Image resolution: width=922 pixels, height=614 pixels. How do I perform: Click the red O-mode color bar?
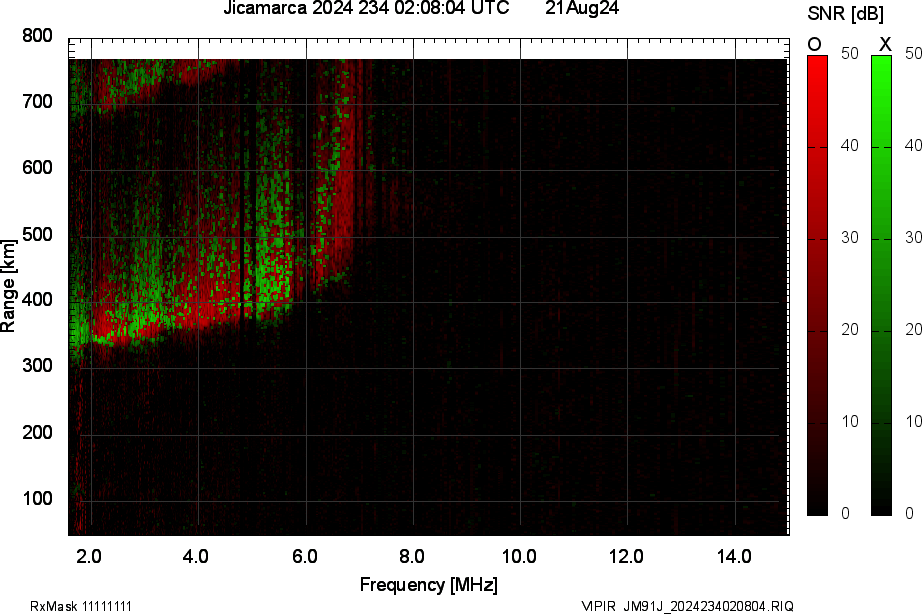click(817, 285)
